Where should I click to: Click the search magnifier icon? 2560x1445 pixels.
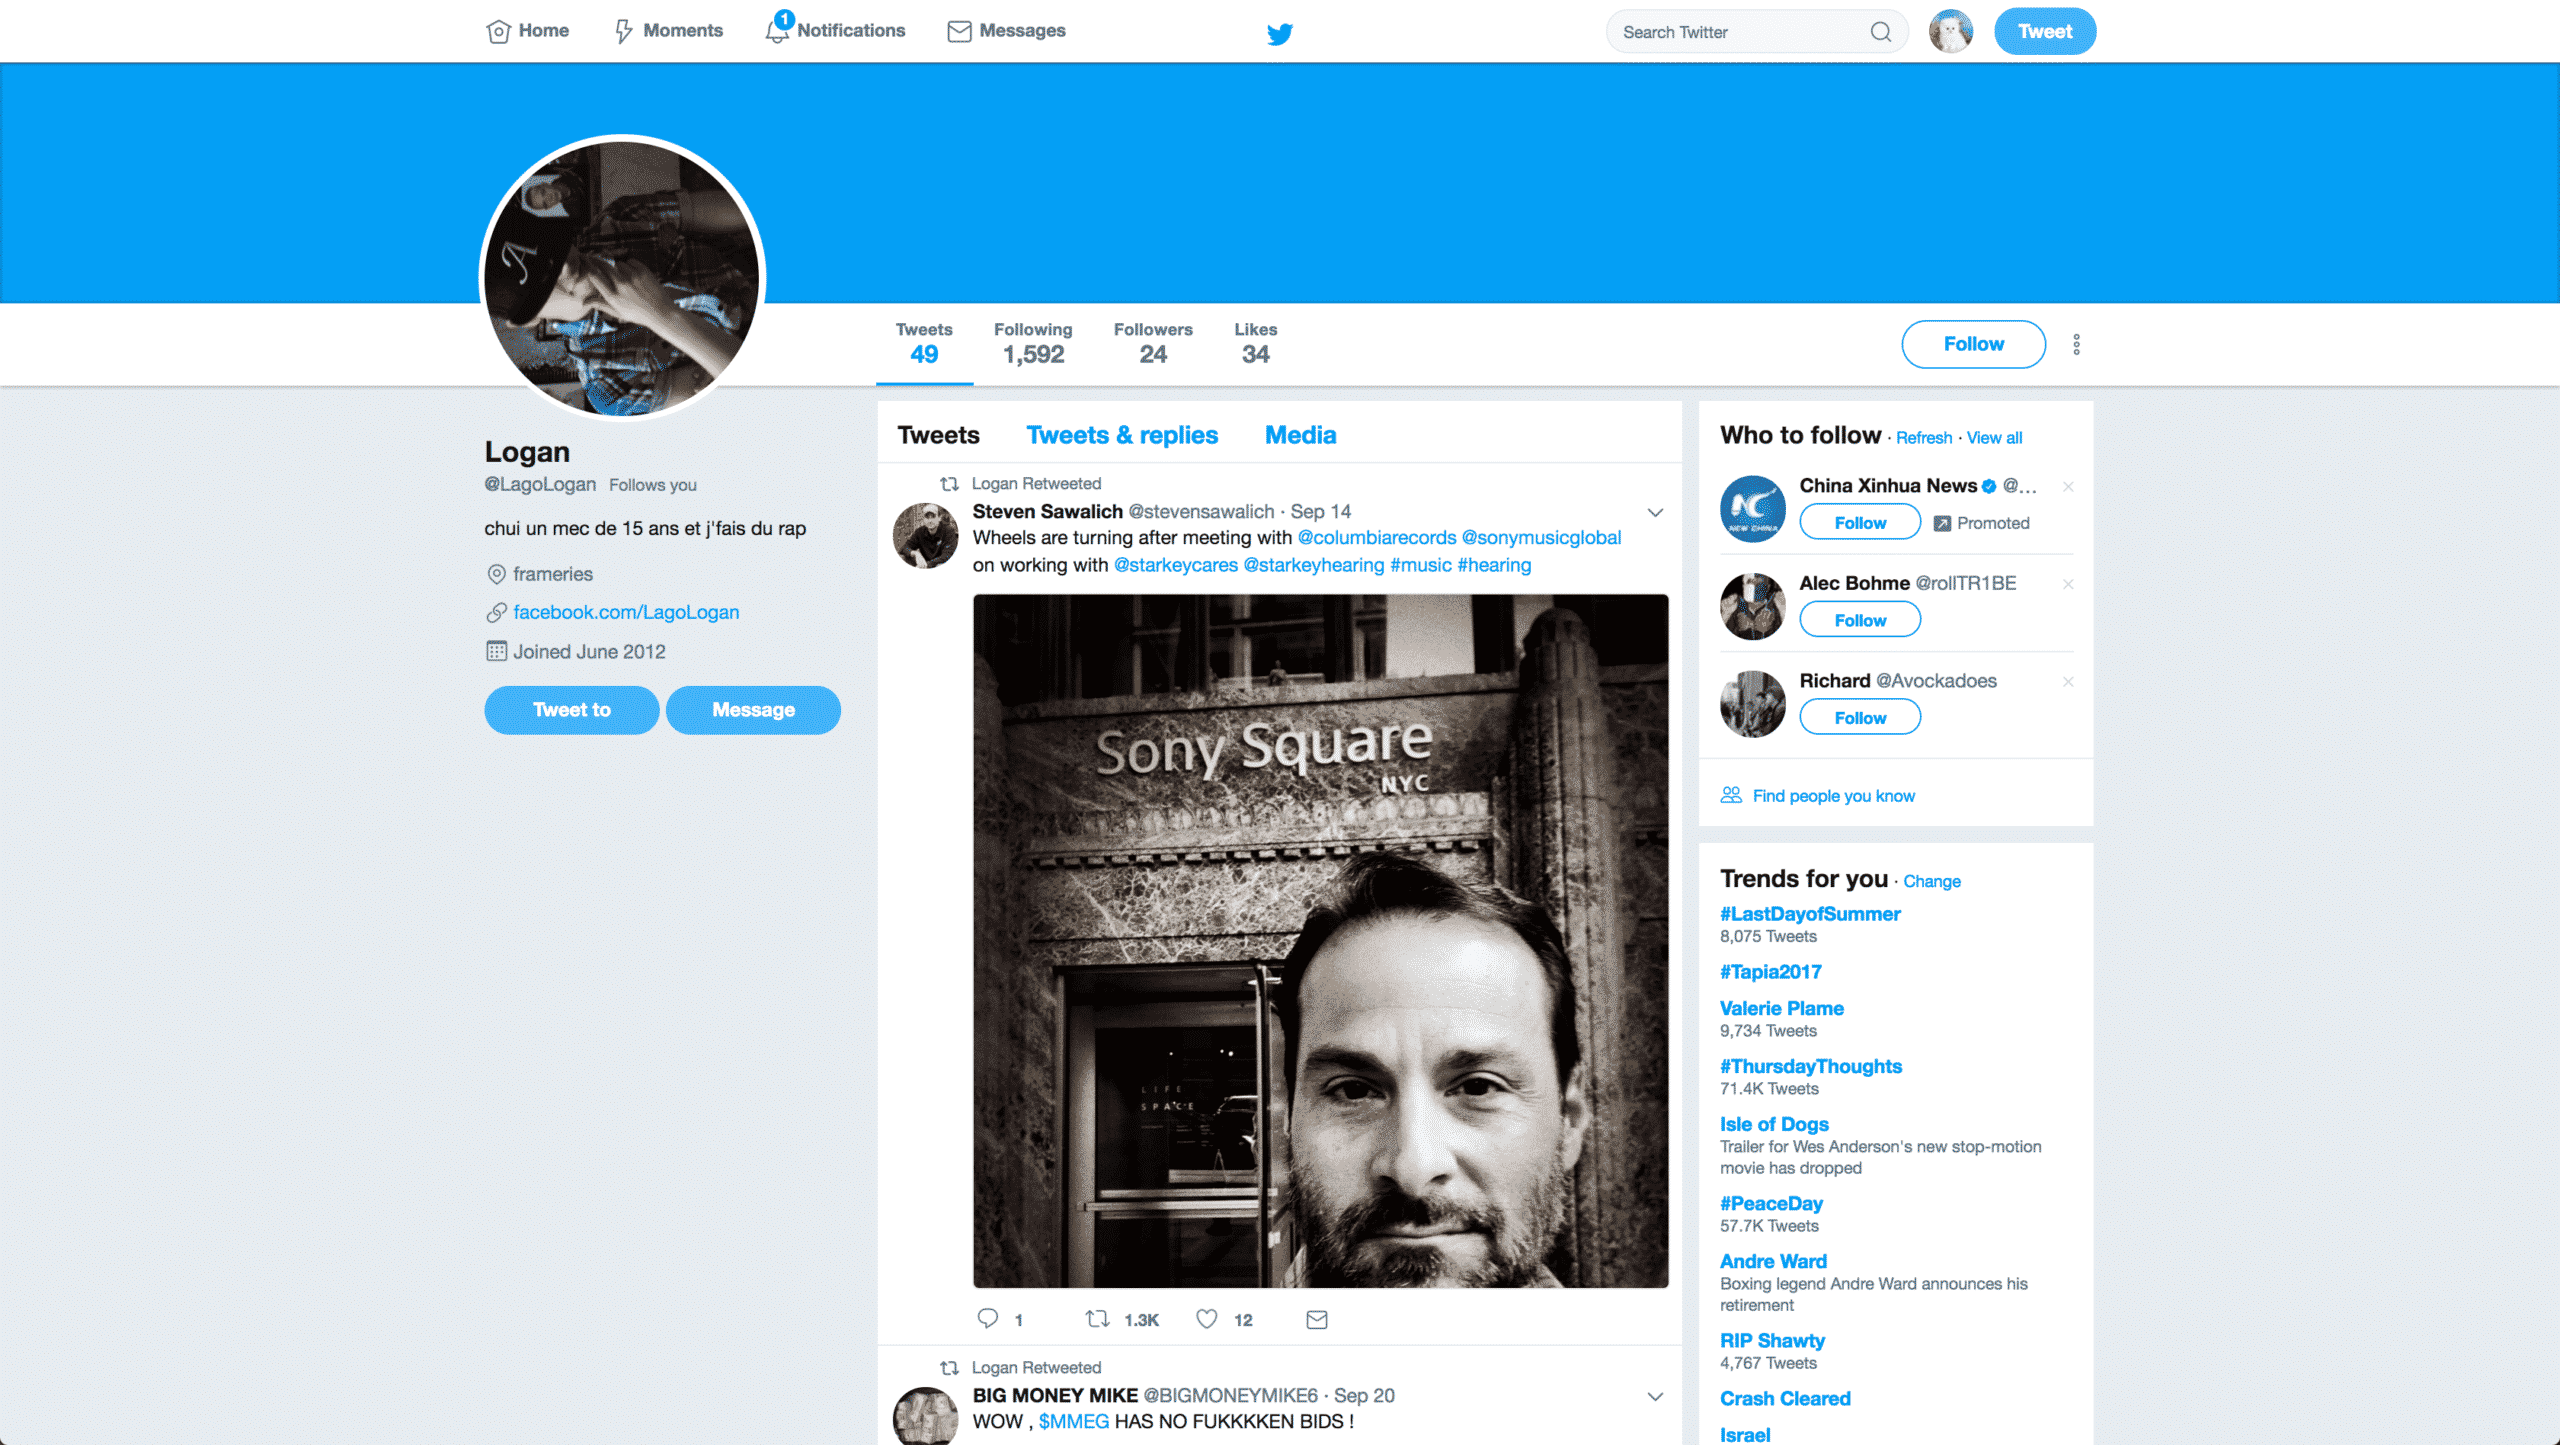[1880, 32]
